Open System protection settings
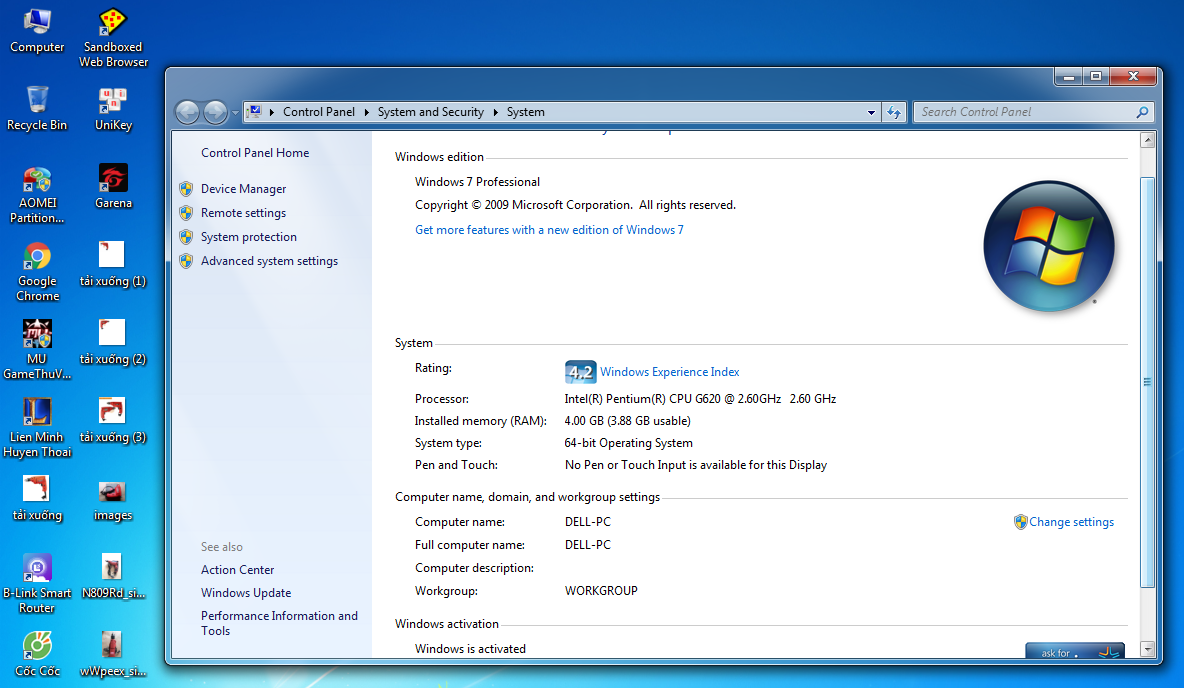1184x688 pixels. pyautogui.click(x=248, y=237)
